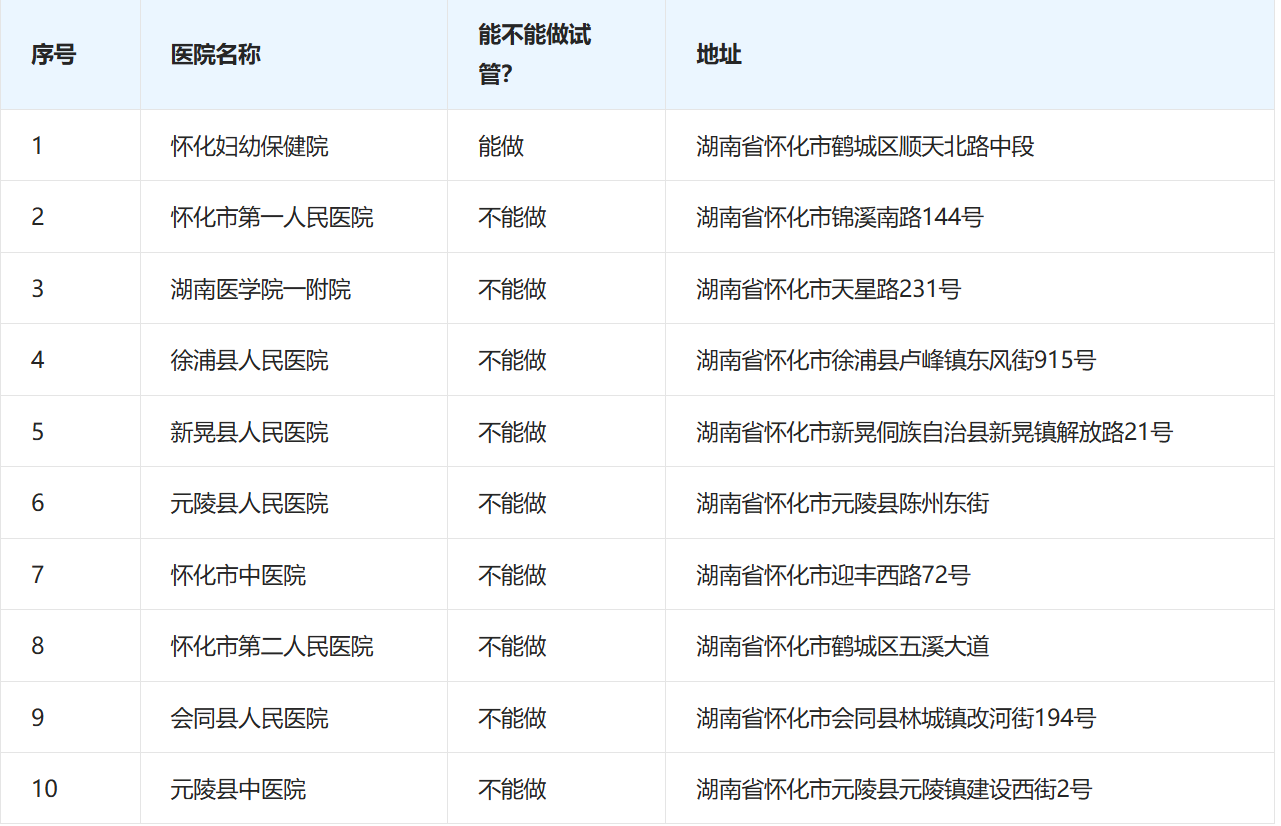Click serial number 4 in 徐浦县人民医院 row
The width and height of the screenshot is (1281, 826).
38,360
